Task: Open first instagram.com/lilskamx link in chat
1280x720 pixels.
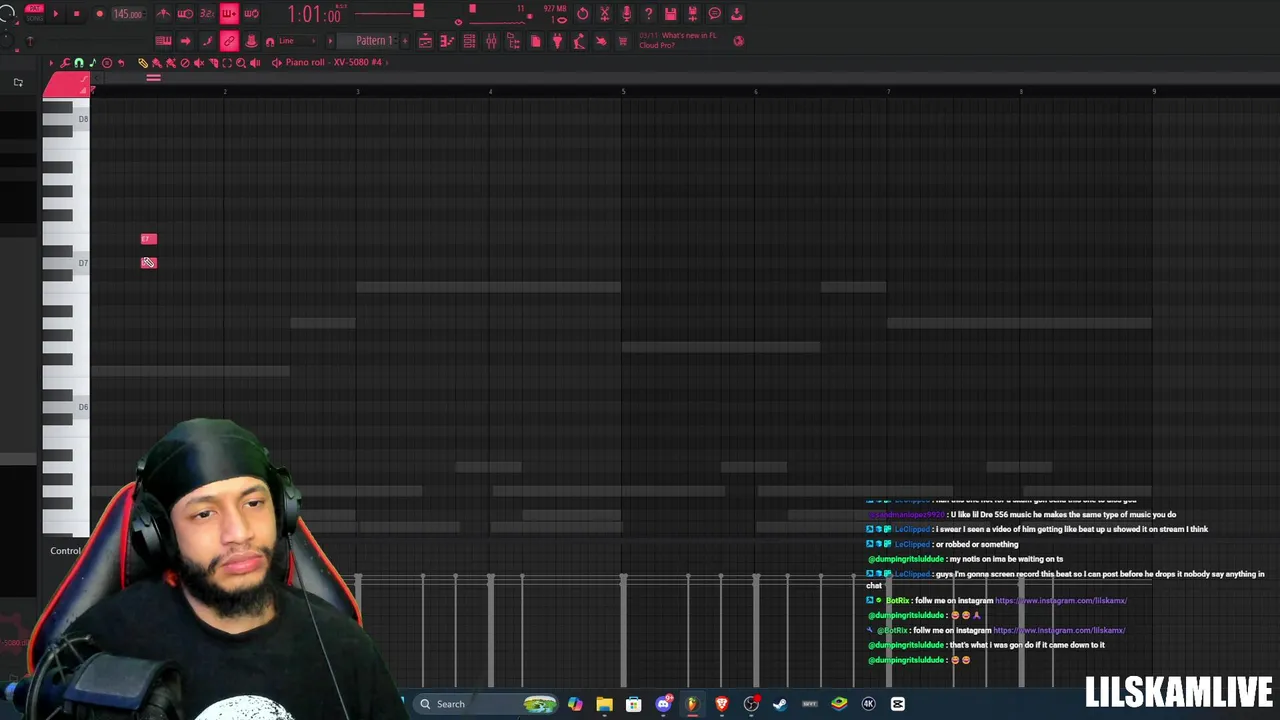Action: point(1061,601)
